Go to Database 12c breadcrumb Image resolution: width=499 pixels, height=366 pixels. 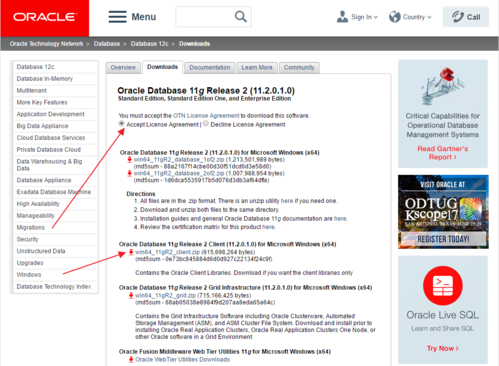[150, 44]
